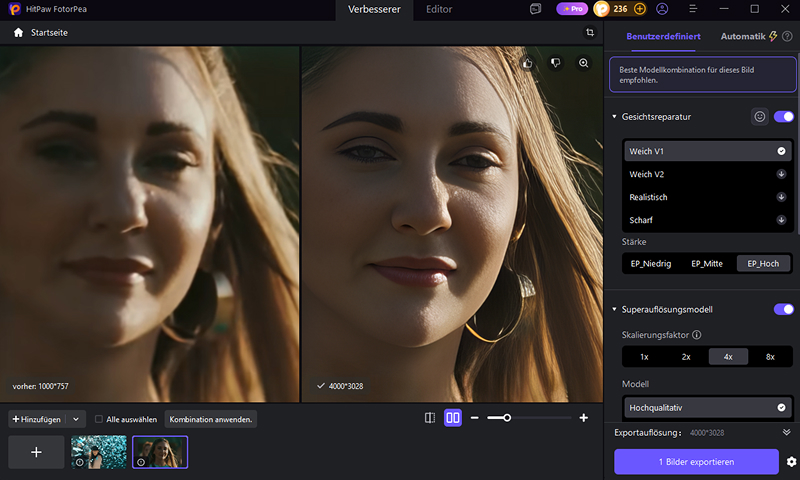Click the Hinzufügen button
800x480 pixels.
pyautogui.click(x=37, y=419)
